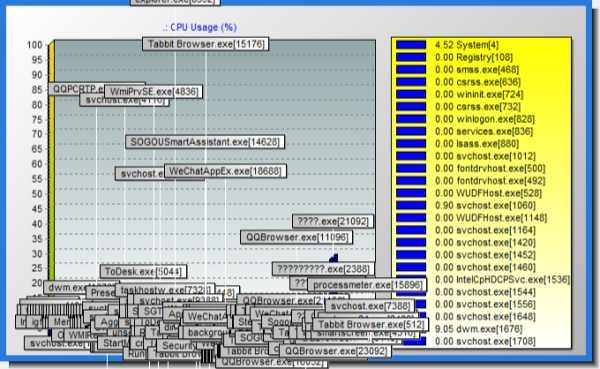Screen dimensions: 600x369
Task: Click legend entry csrss.exe[732]
Action: (478, 106)
